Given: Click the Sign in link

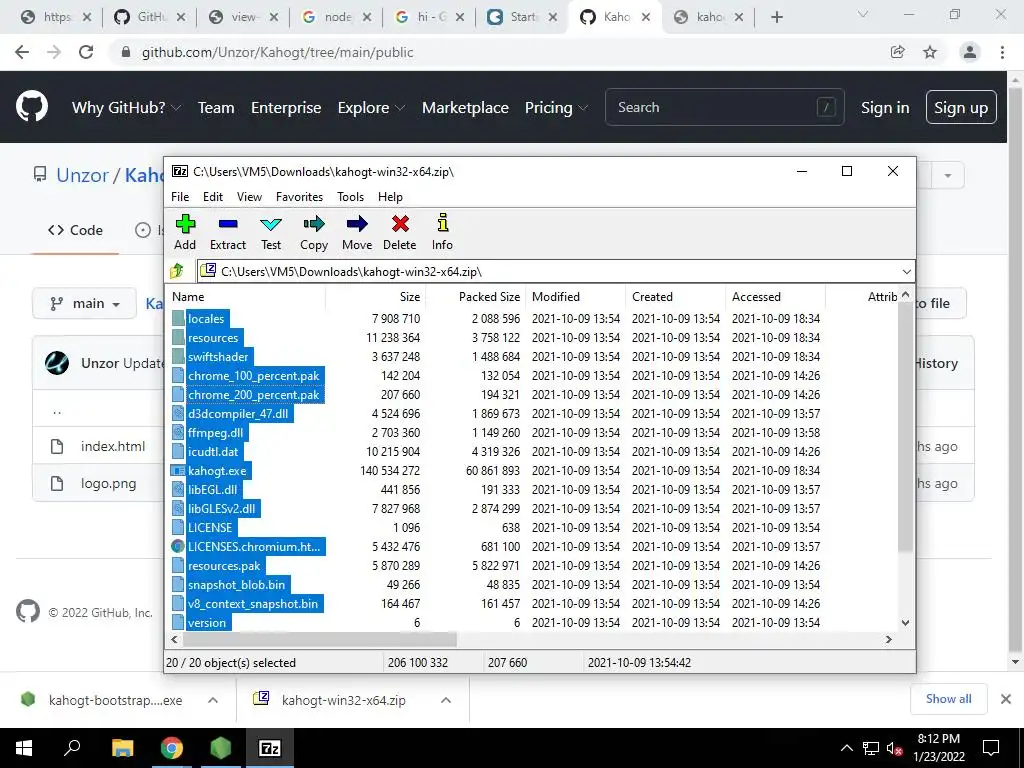Looking at the screenshot, I should (885, 108).
